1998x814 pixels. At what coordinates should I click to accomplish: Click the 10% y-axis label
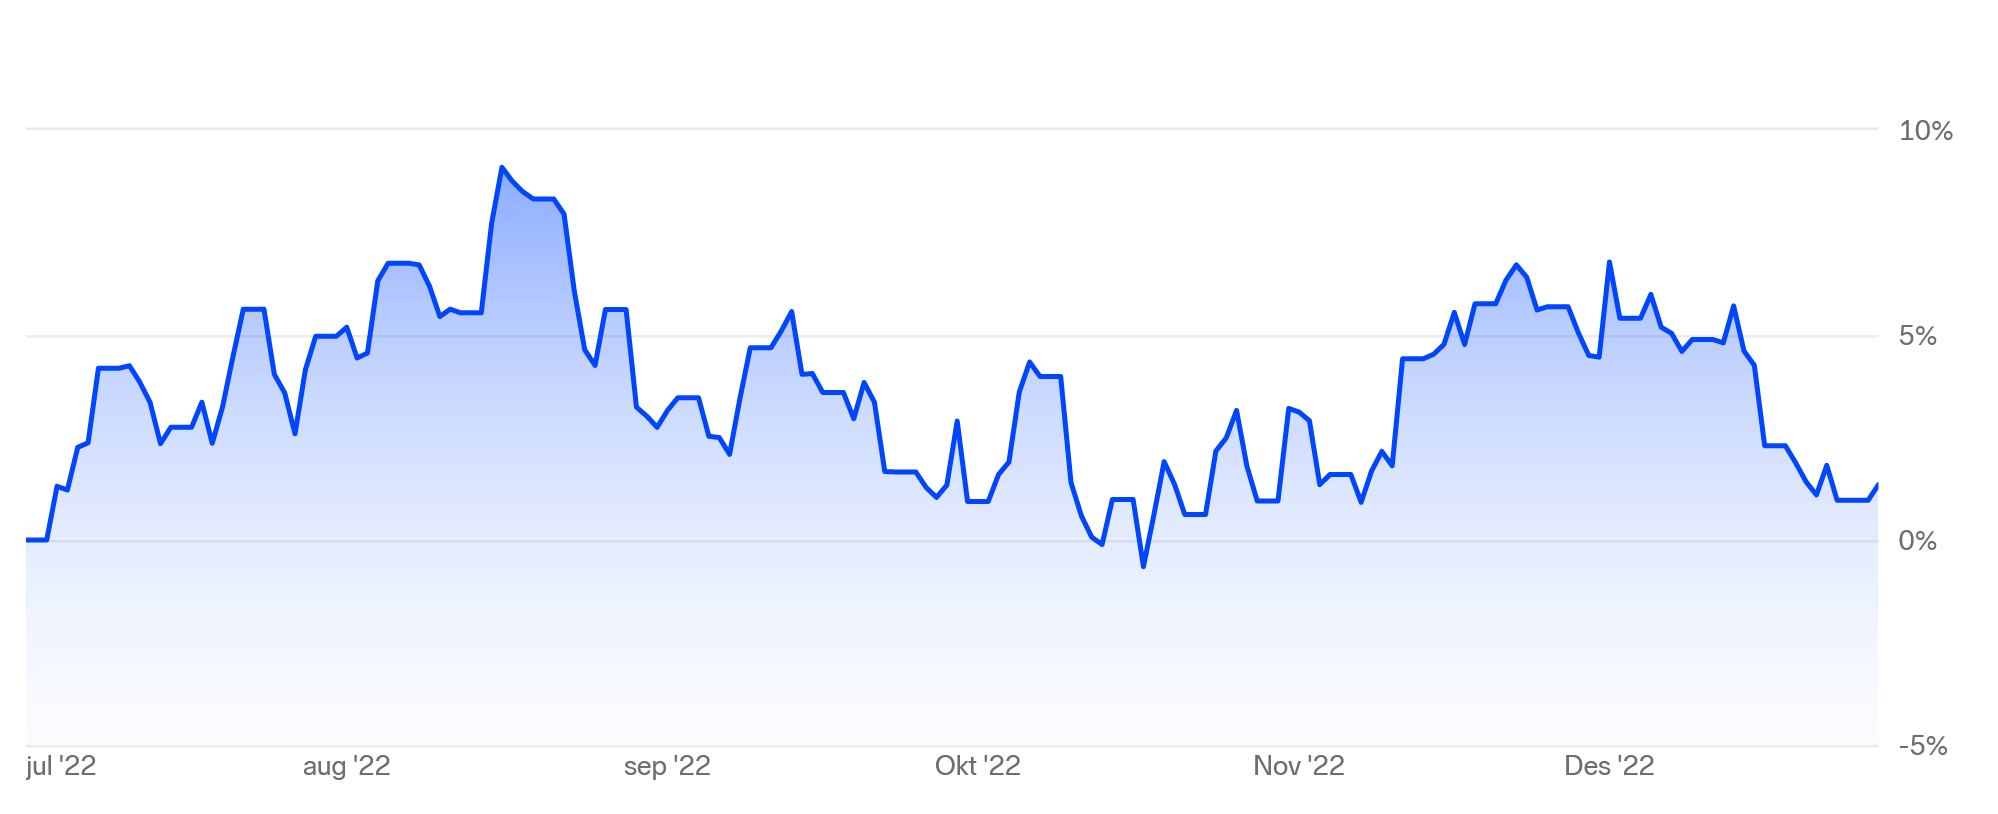coord(1925,131)
